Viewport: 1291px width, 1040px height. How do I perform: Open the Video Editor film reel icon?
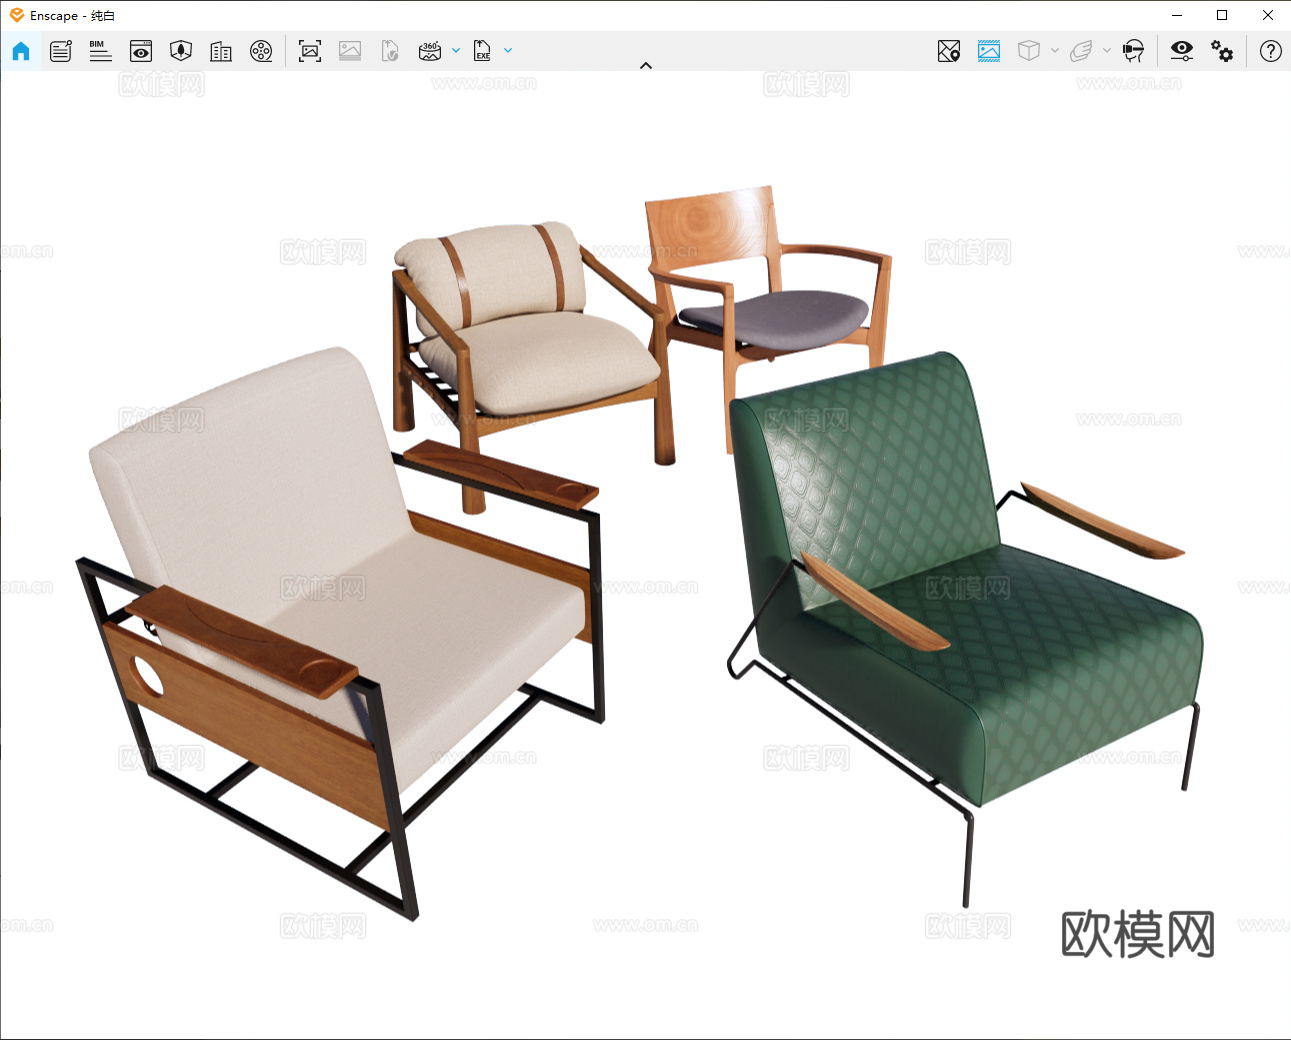point(261,51)
